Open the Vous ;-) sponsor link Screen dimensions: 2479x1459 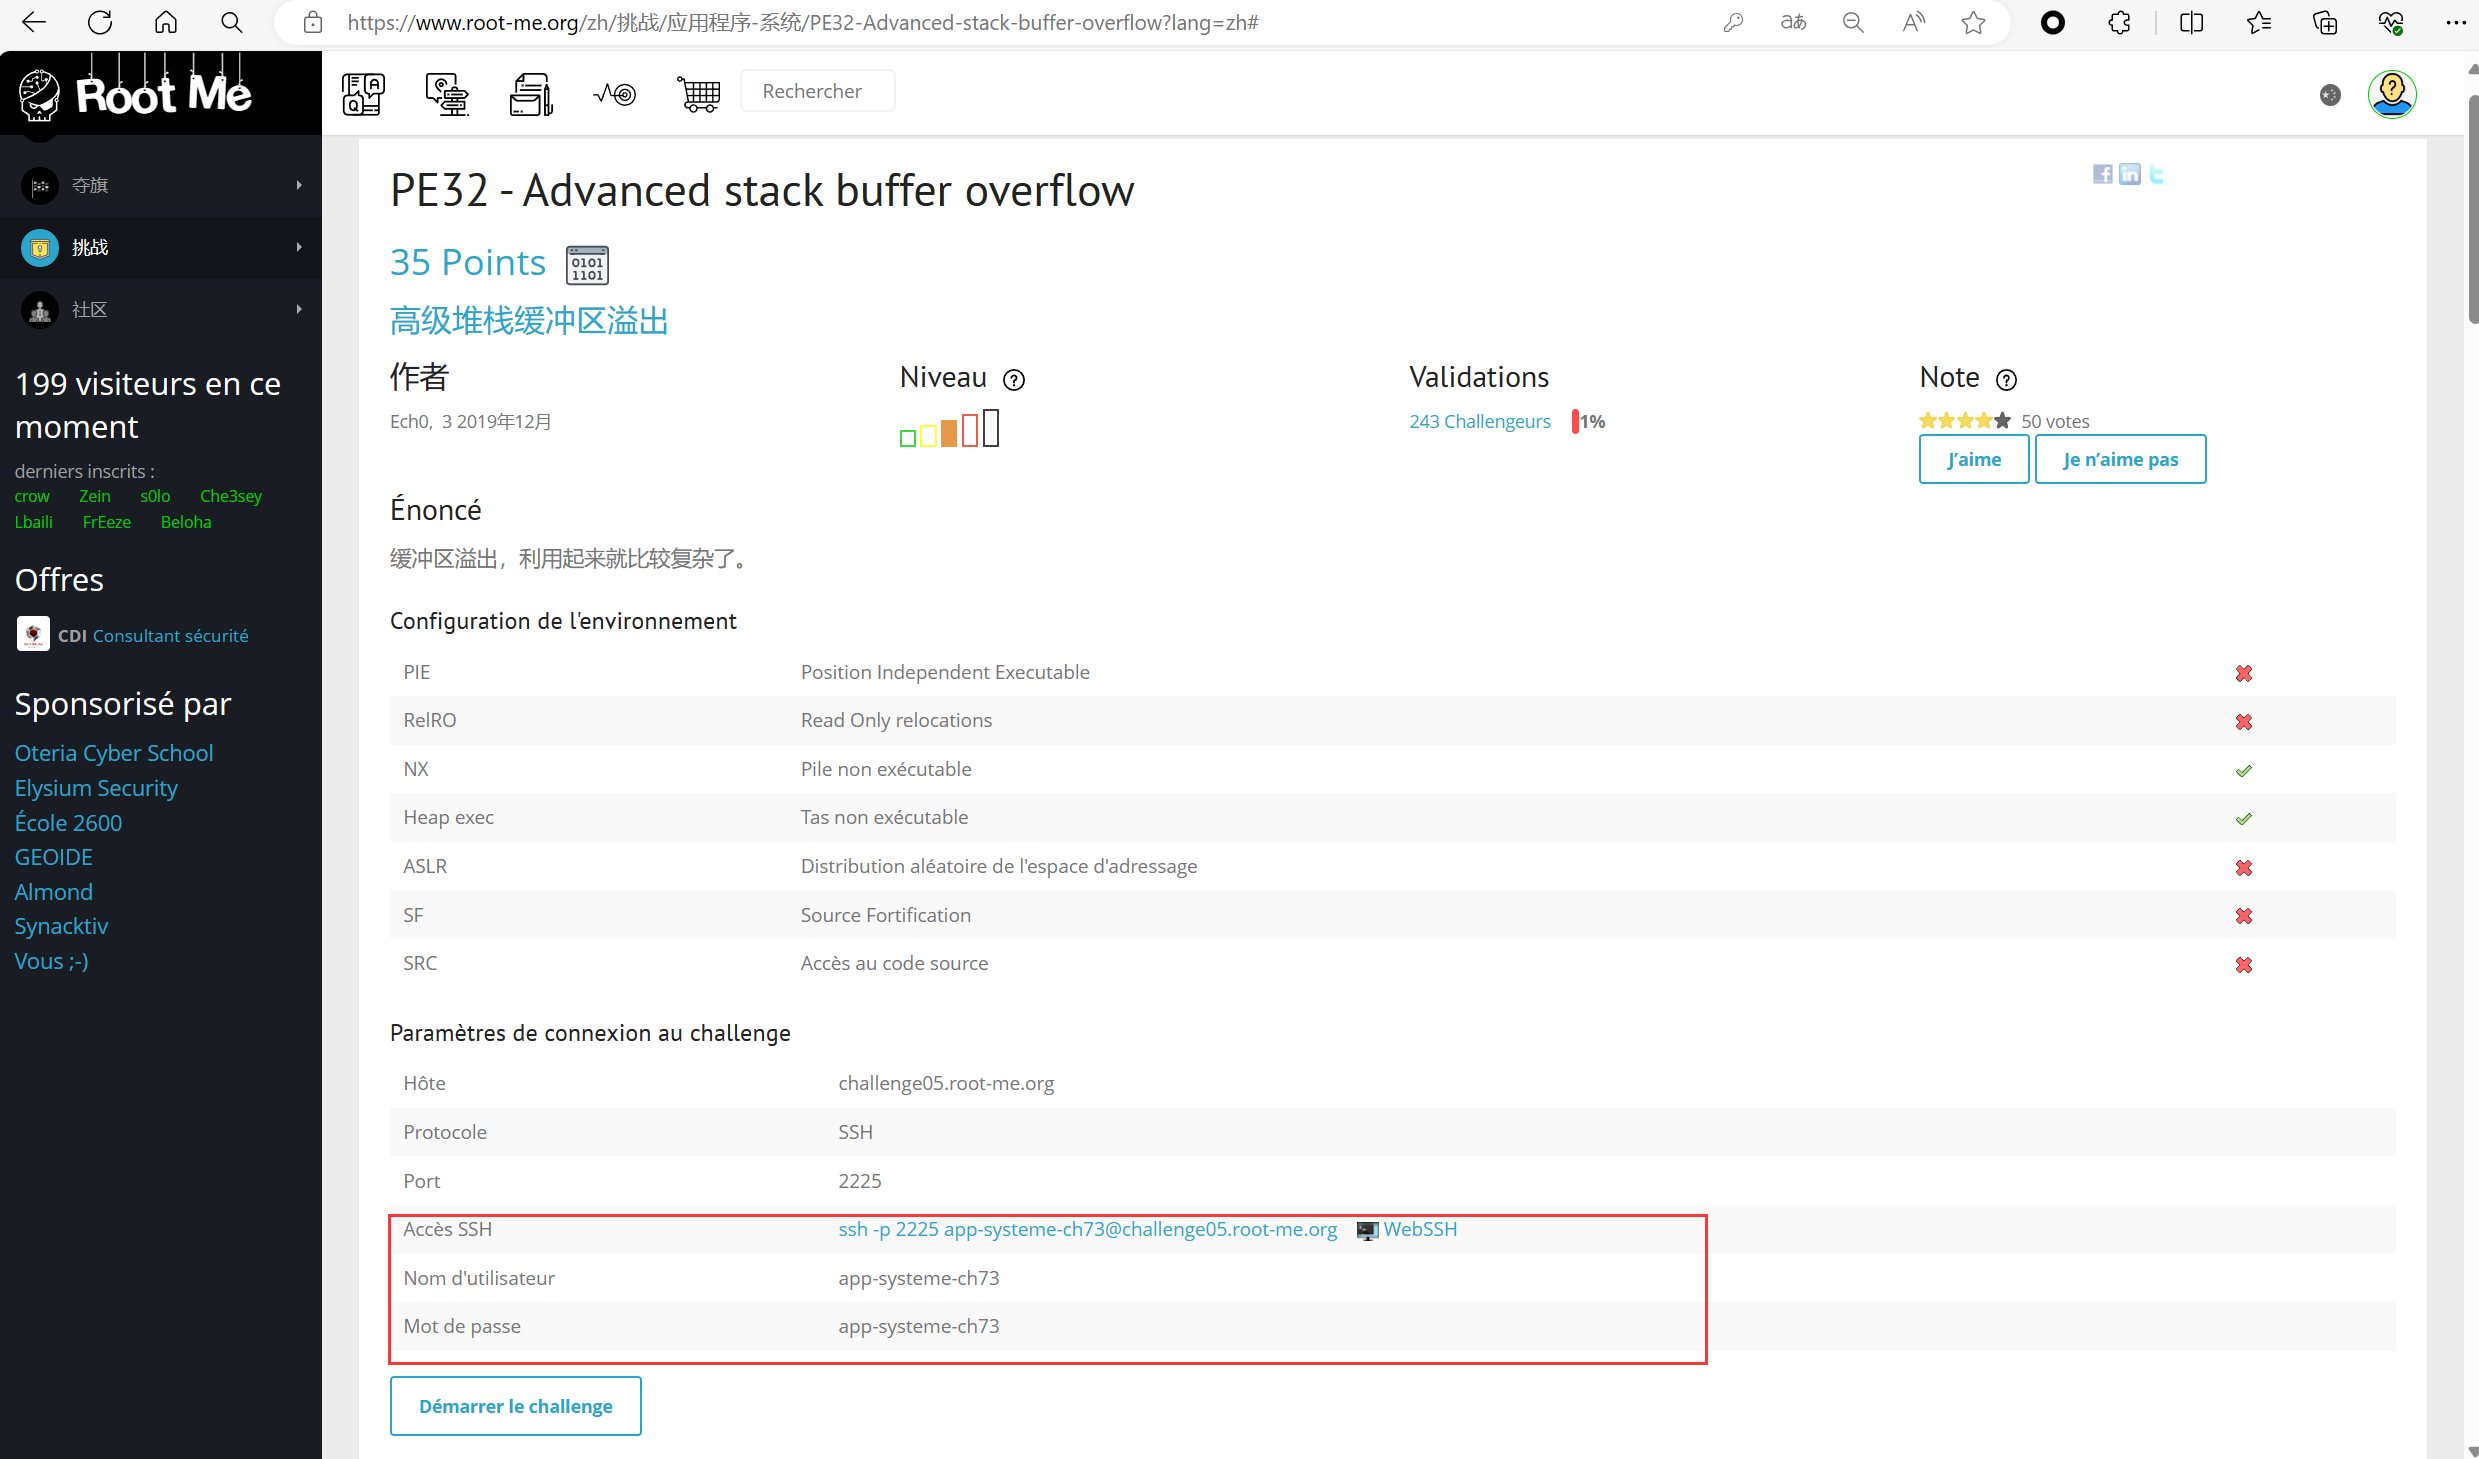pyautogui.click(x=52, y=961)
